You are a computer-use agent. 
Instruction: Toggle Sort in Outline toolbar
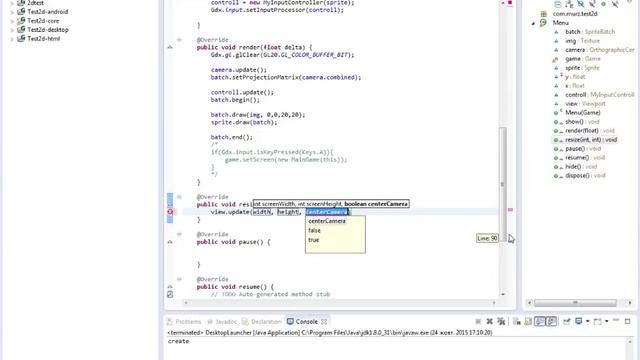[x=569, y=4]
